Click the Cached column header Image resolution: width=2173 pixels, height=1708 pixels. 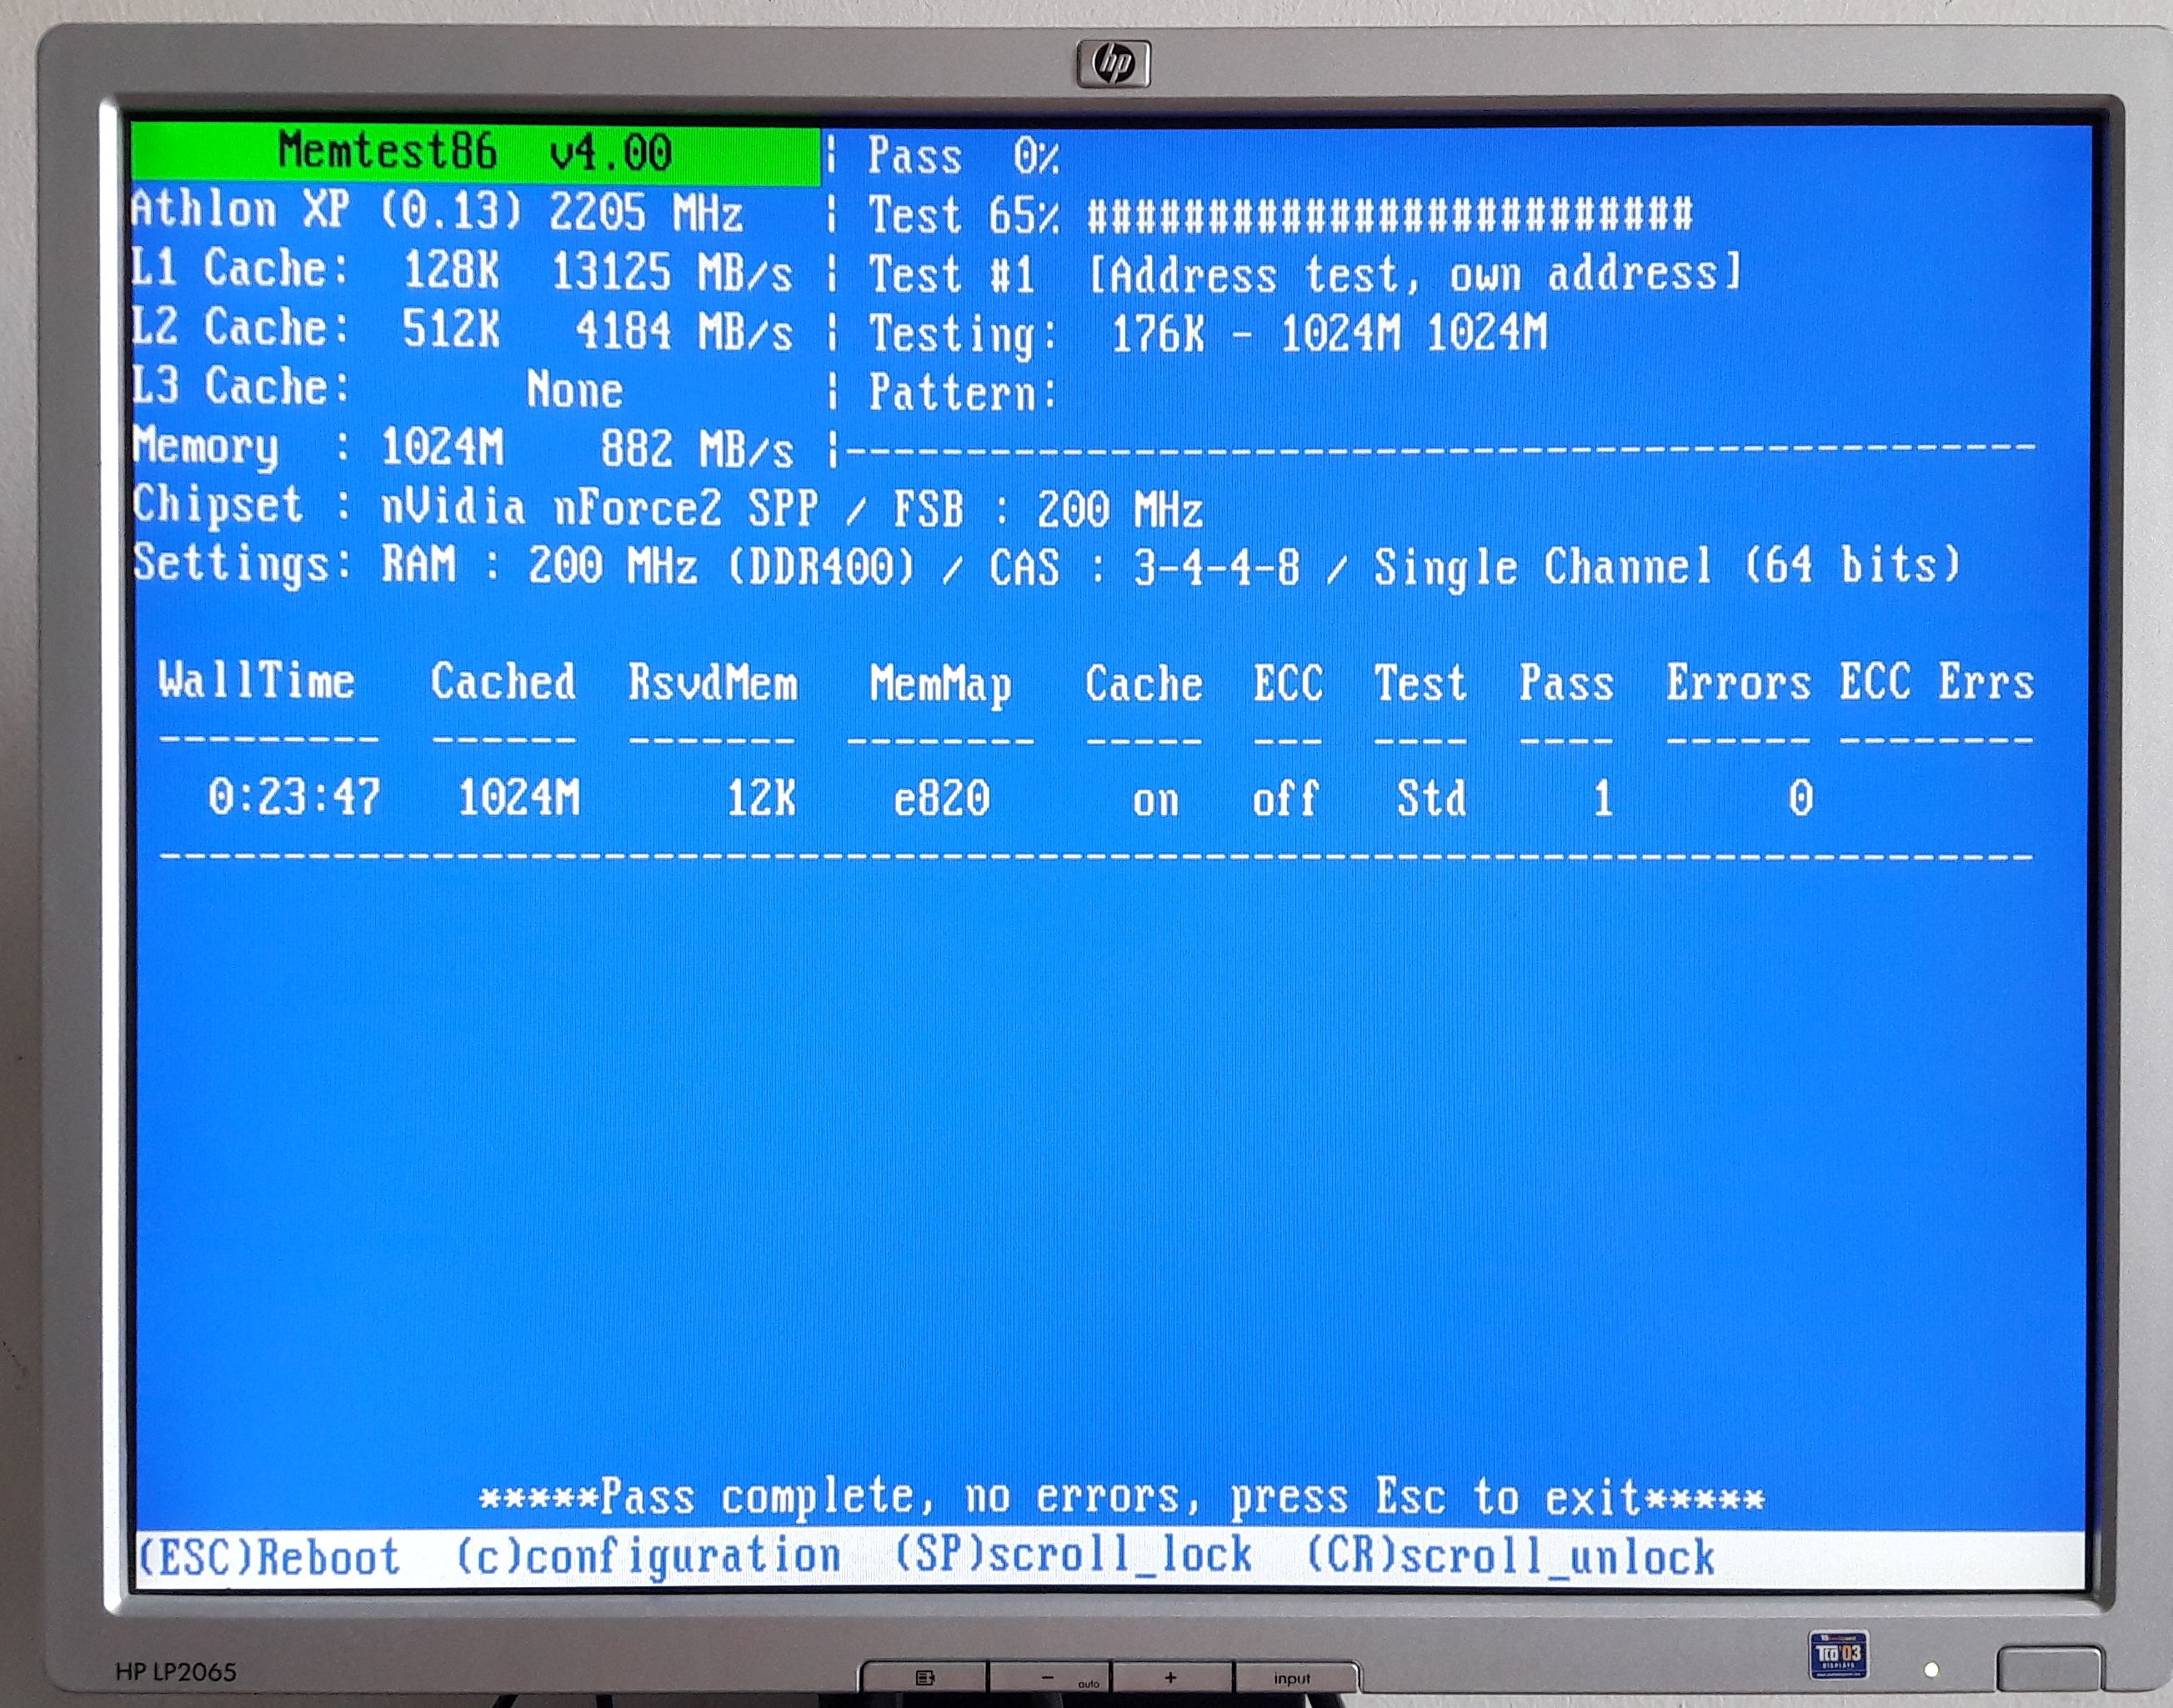pyautogui.click(x=503, y=682)
